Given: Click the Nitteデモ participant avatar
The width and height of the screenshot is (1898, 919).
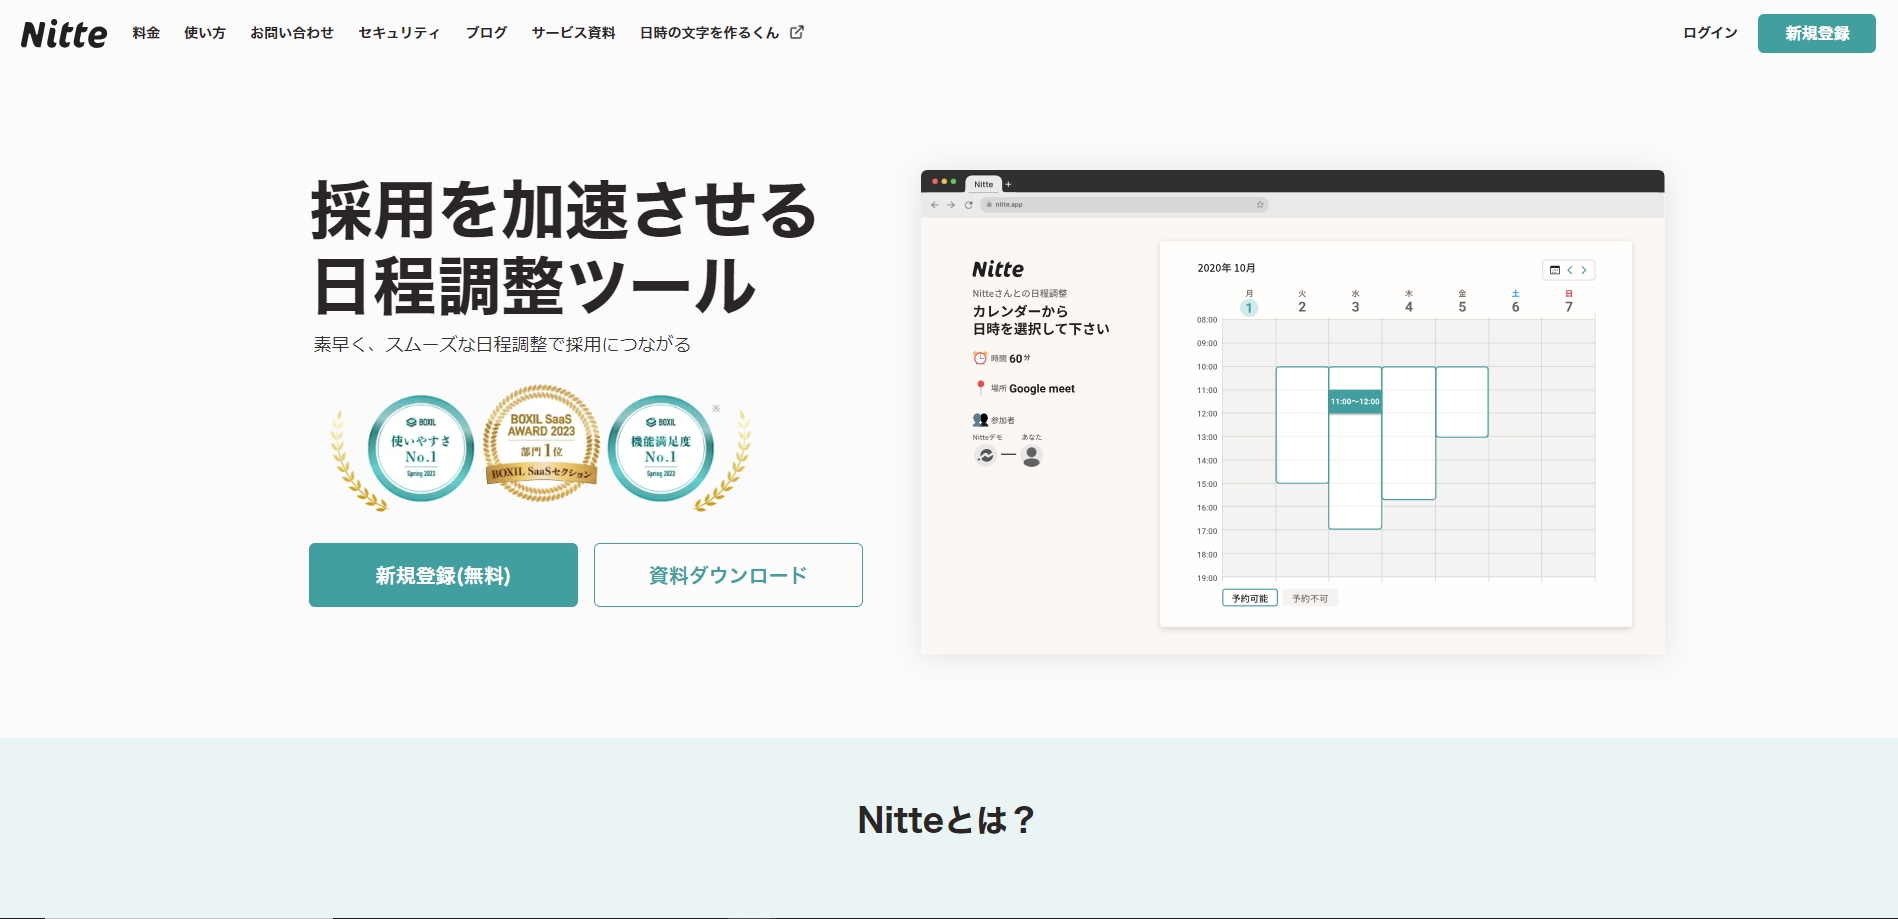Looking at the screenshot, I should 986,455.
